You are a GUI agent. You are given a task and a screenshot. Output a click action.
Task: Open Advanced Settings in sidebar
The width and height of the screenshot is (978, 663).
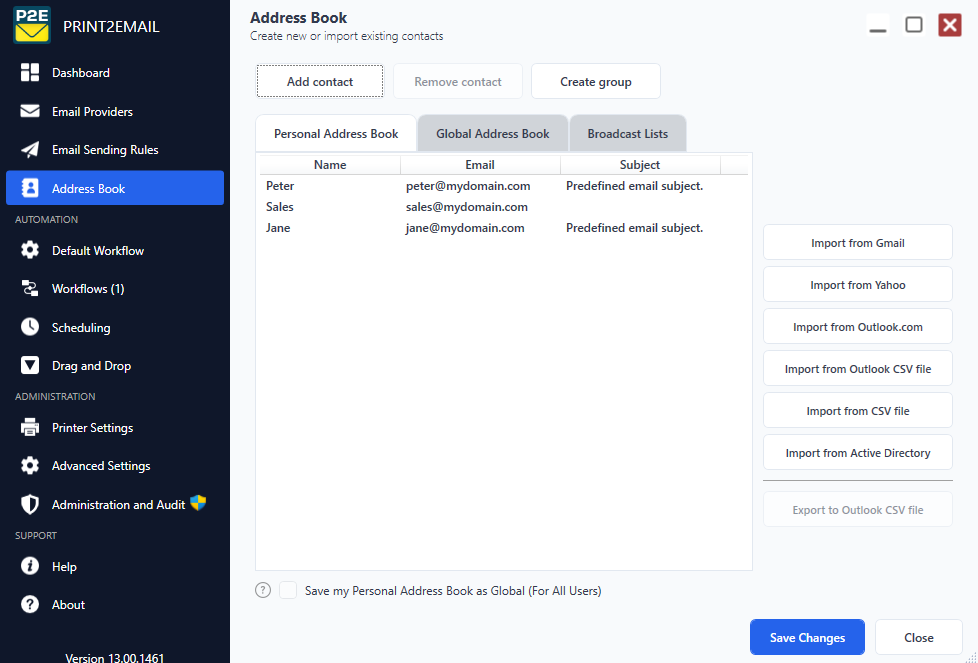(115, 466)
